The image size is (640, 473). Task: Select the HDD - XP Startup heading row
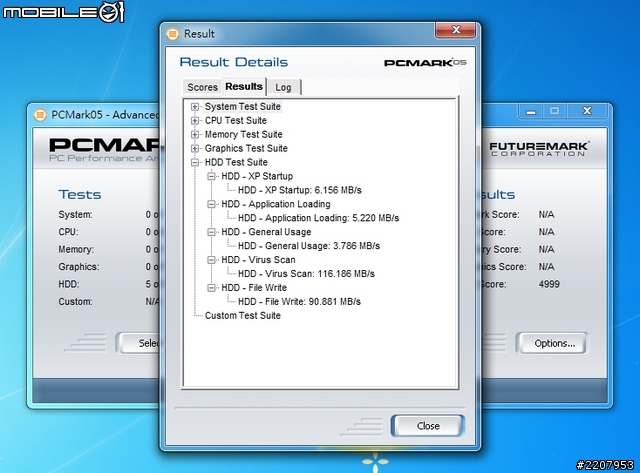tap(257, 176)
